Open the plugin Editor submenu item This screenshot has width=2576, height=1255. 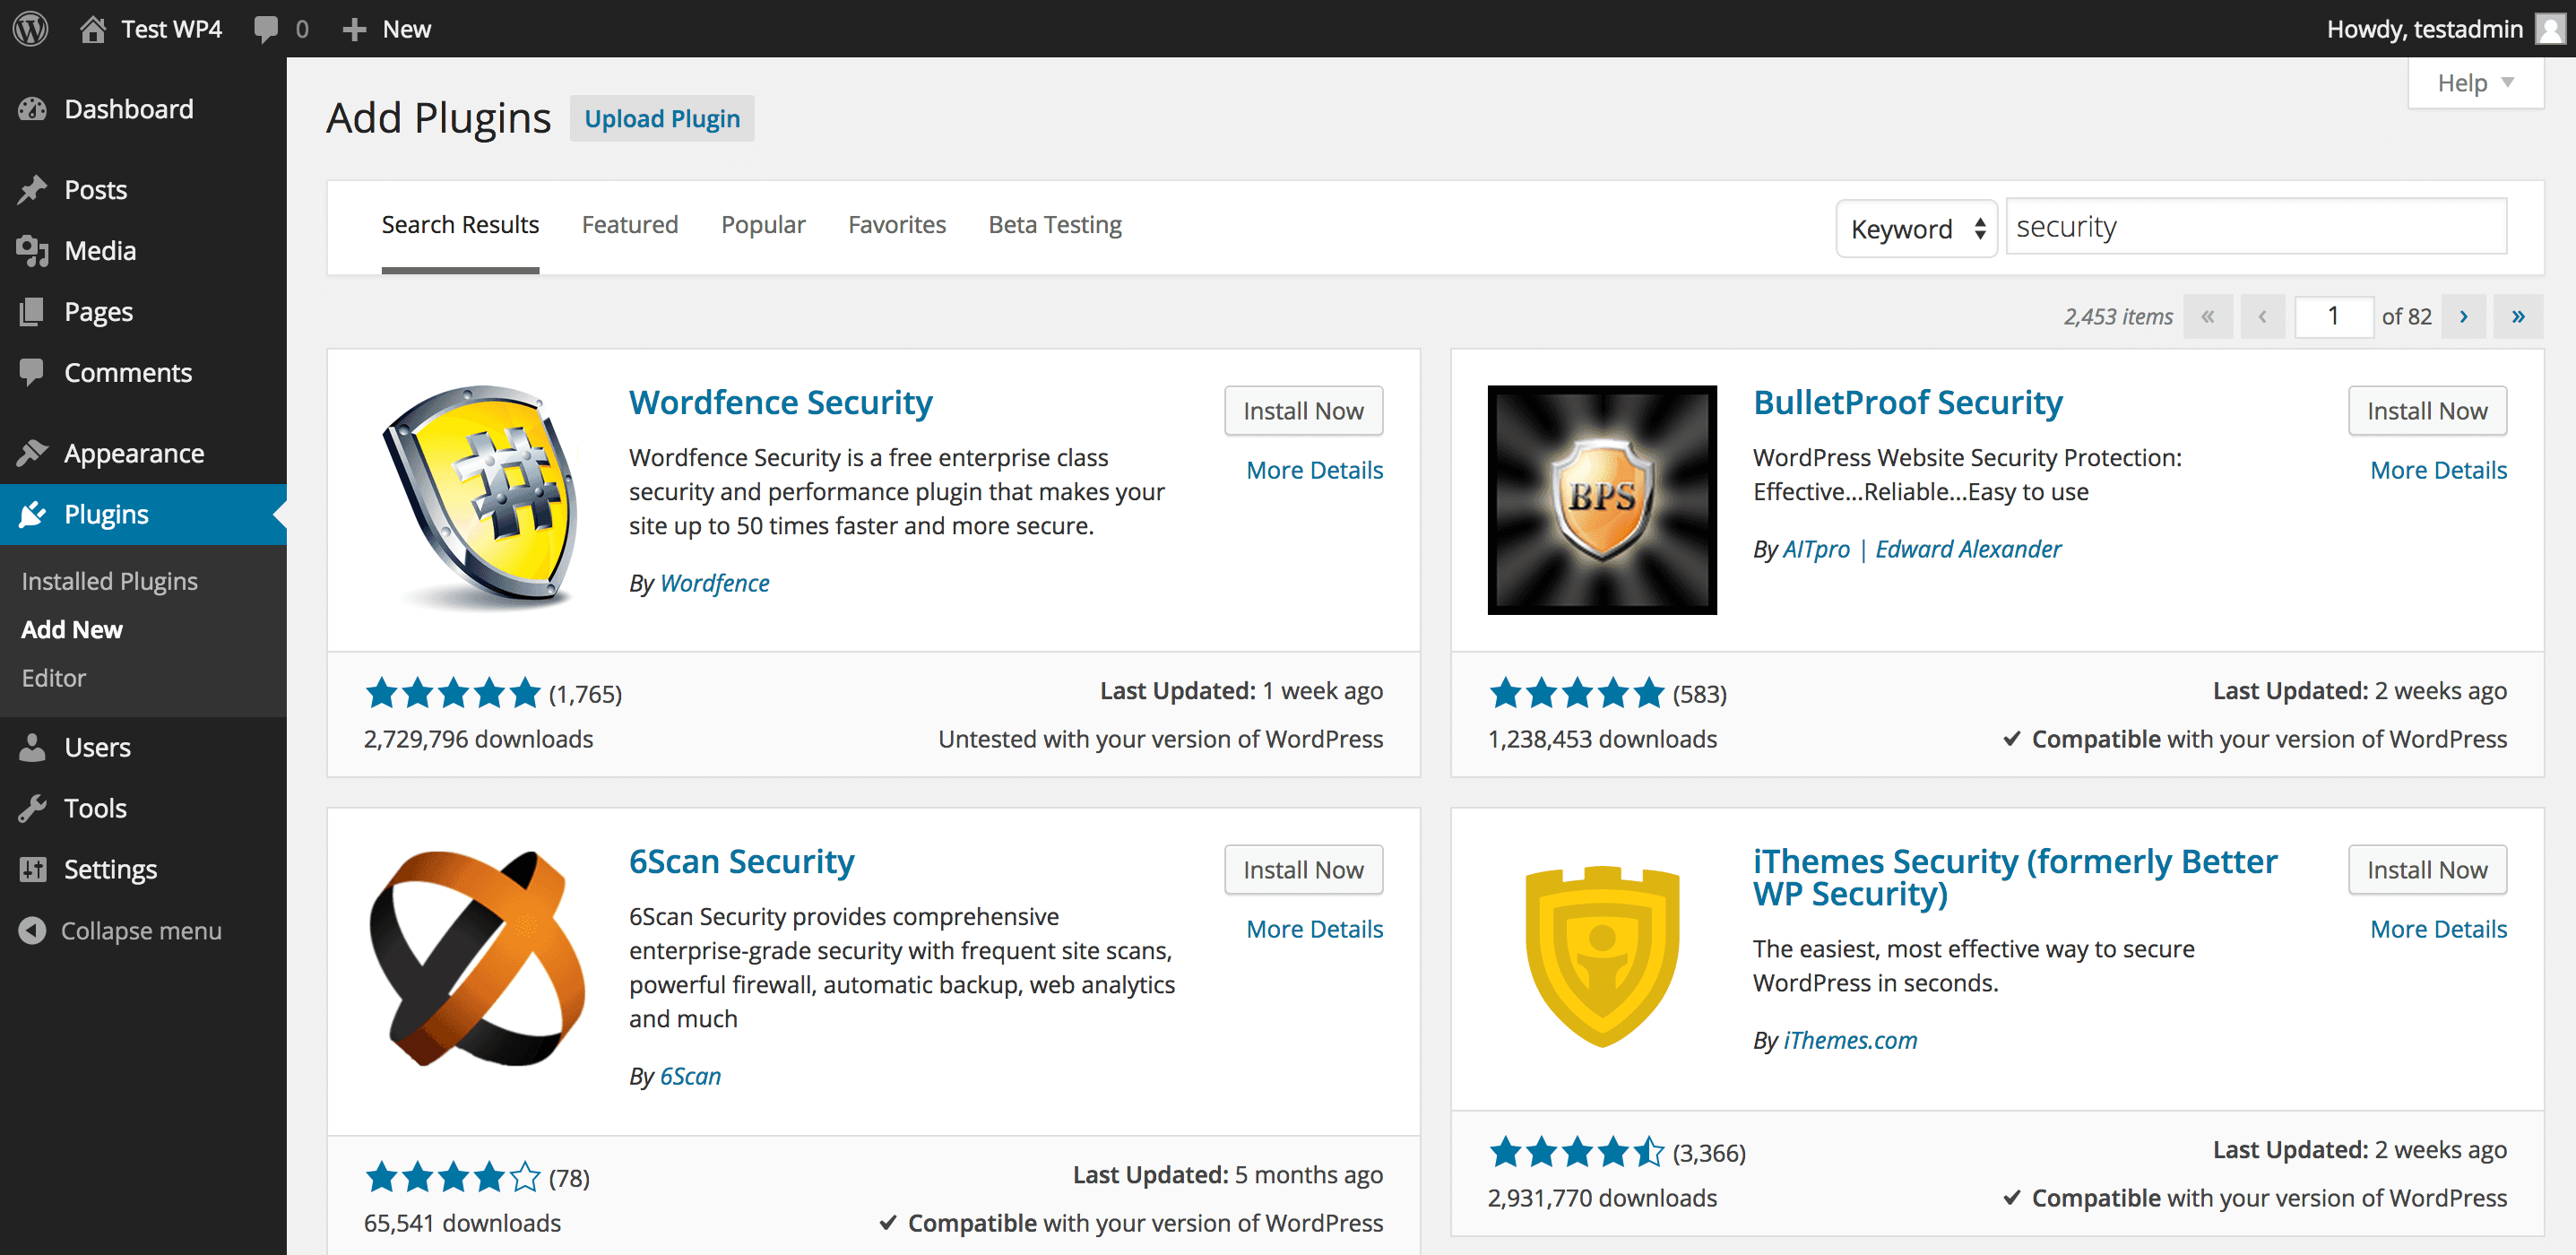(54, 678)
